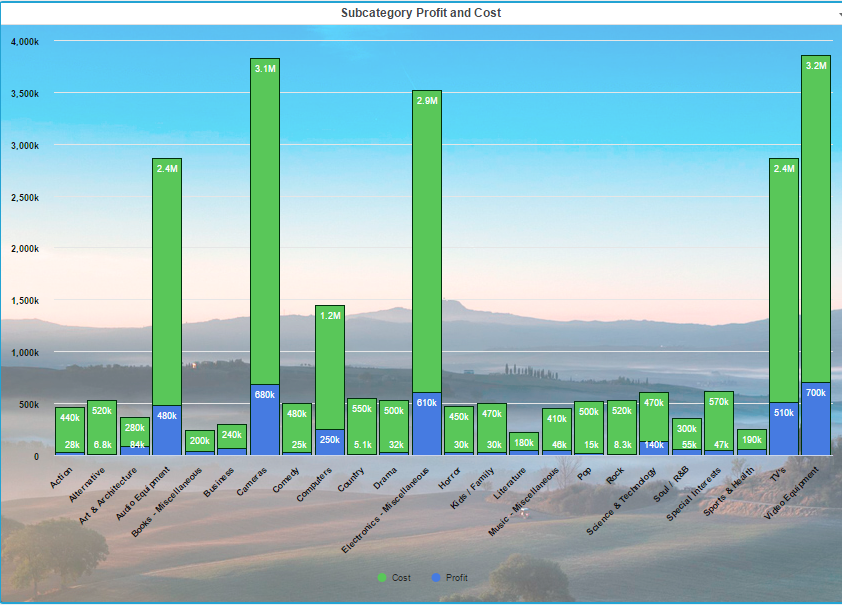Click the green Cost legend marker
Screen dimensions: 842x605
coord(382,578)
